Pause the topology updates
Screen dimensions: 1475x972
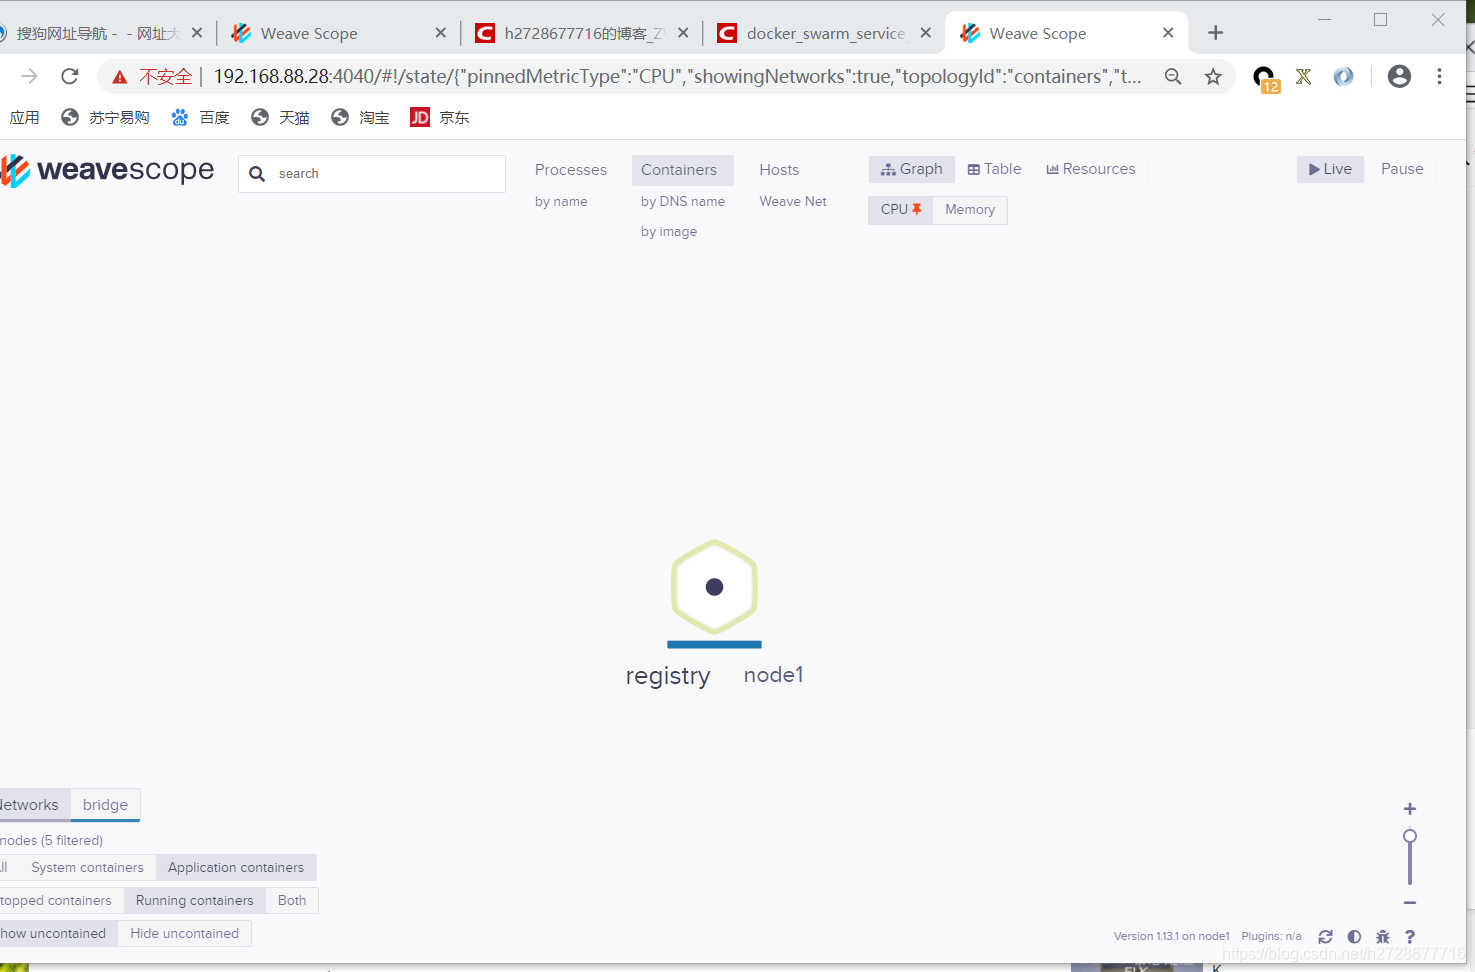[1402, 169]
